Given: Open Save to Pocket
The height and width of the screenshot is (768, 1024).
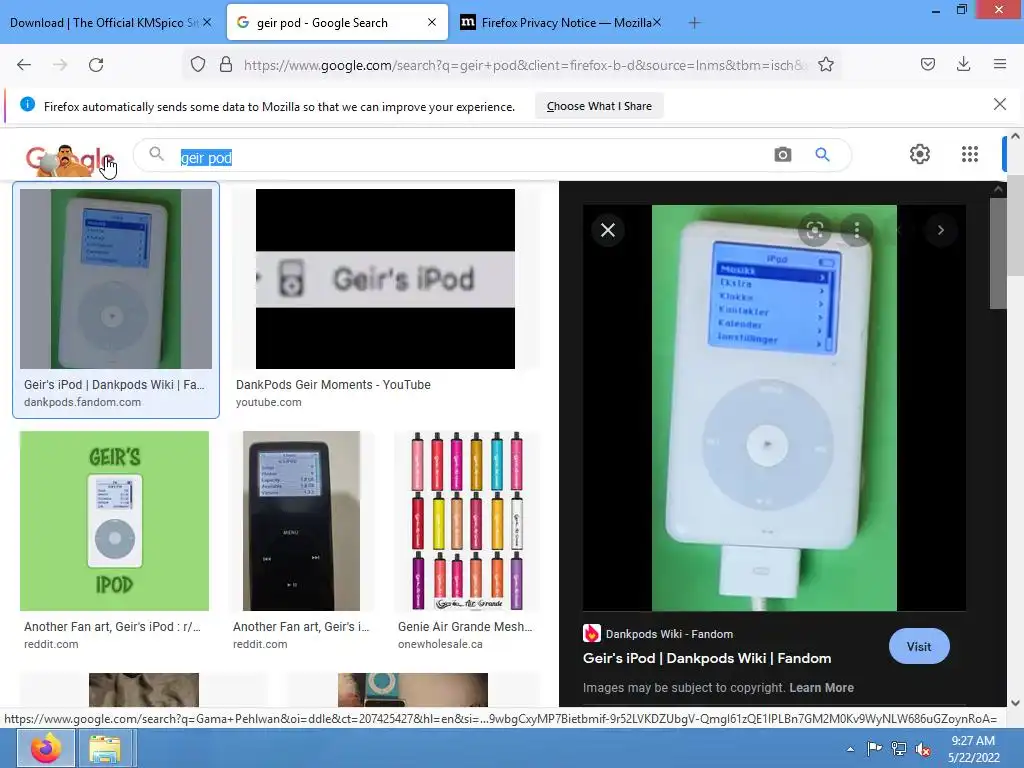Looking at the screenshot, I should point(928,64).
